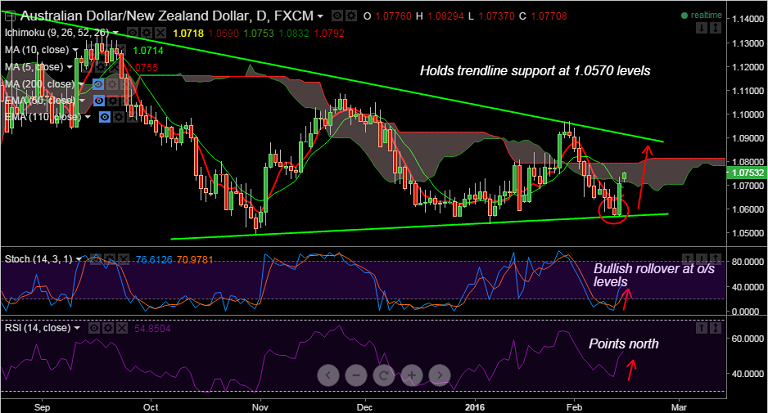Click the 2016 label on time axis
Image resolution: width=768 pixels, height=413 pixels.
[x=475, y=408]
